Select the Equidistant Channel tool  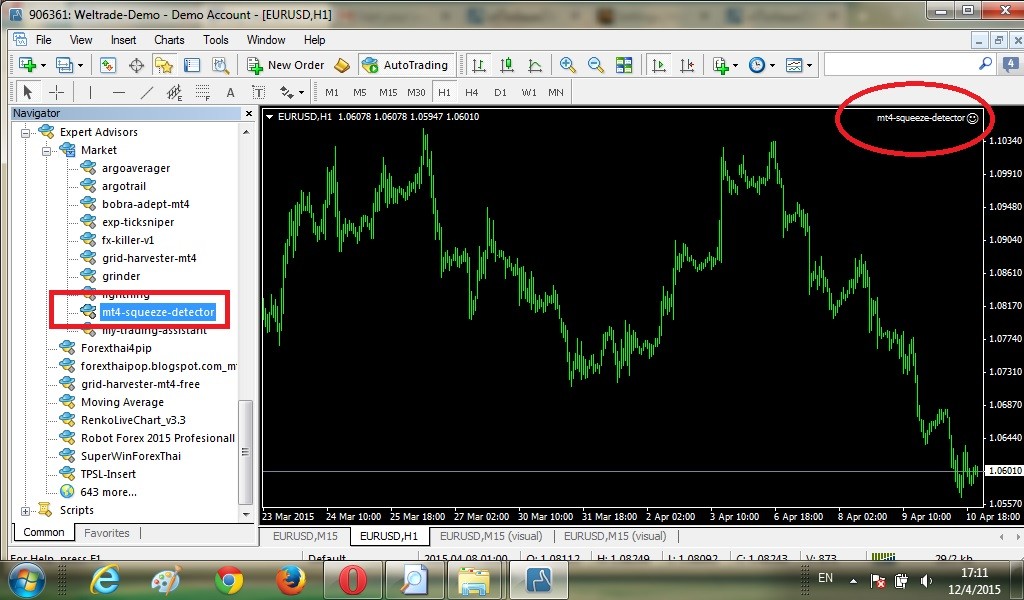pyautogui.click(x=174, y=92)
